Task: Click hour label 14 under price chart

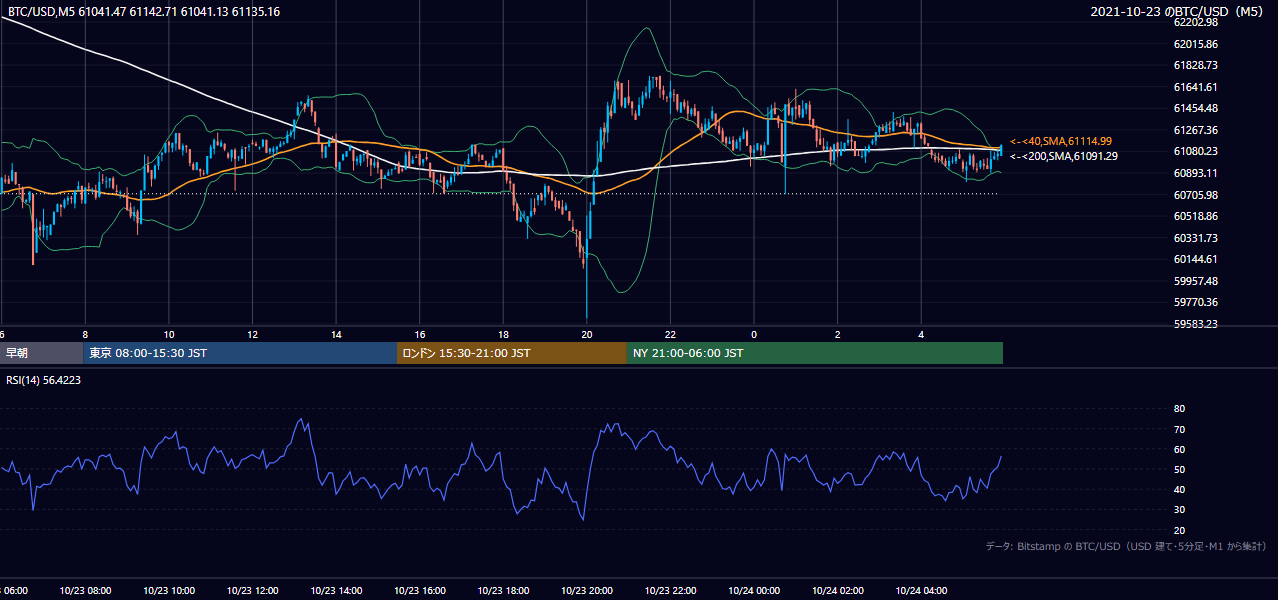Action: pyautogui.click(x=336, y=335)
